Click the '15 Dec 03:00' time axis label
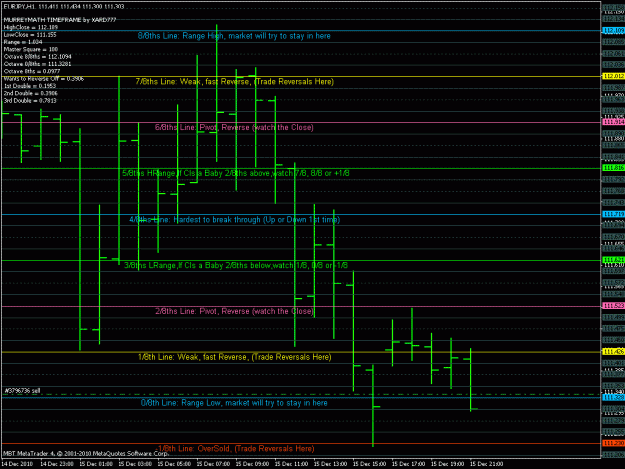Viewport: 625px width, 469px height. (x=135, y=464)
